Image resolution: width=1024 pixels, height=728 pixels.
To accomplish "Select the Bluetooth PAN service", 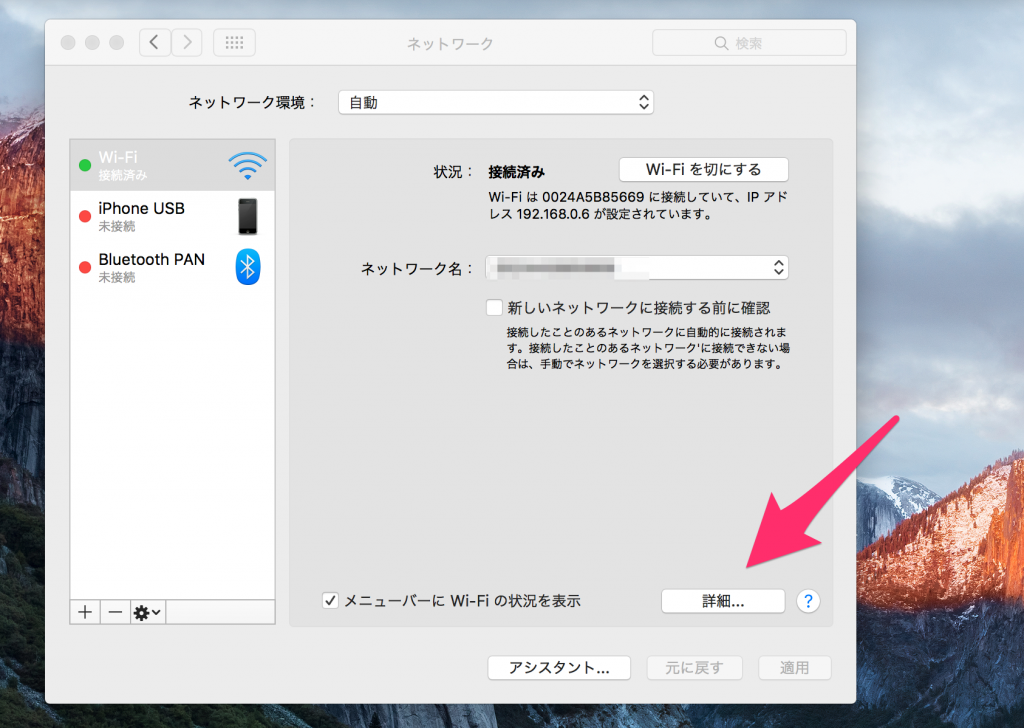I will 172,267.
